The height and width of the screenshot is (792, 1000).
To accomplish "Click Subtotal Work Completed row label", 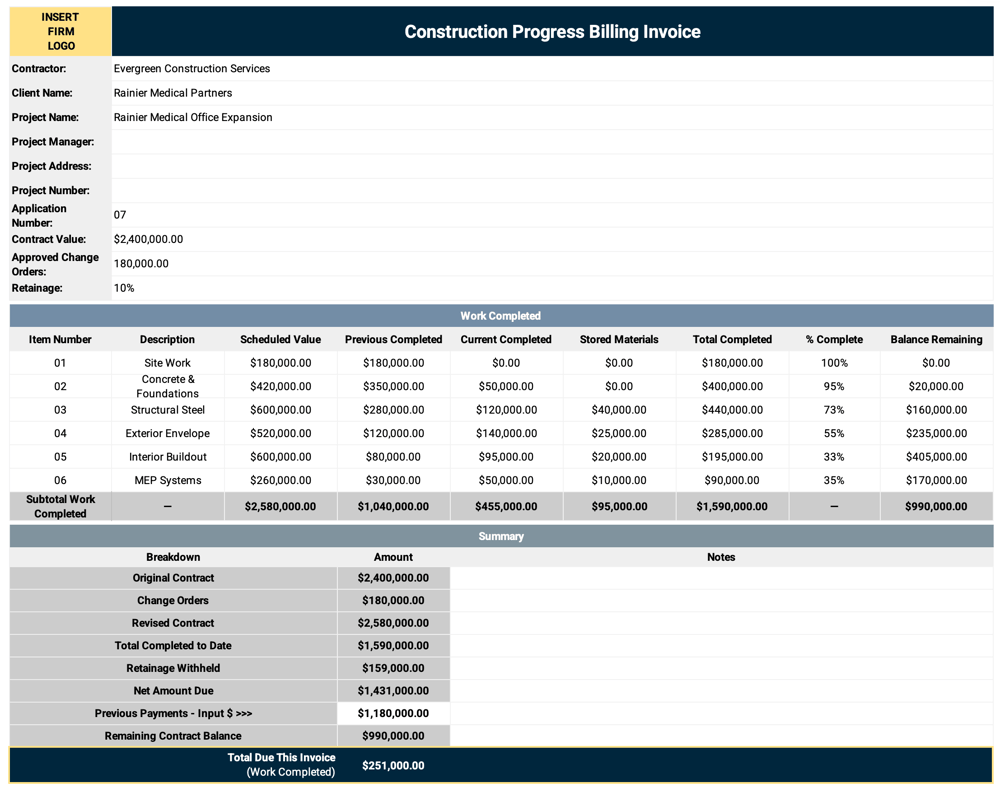I will 60,506.
